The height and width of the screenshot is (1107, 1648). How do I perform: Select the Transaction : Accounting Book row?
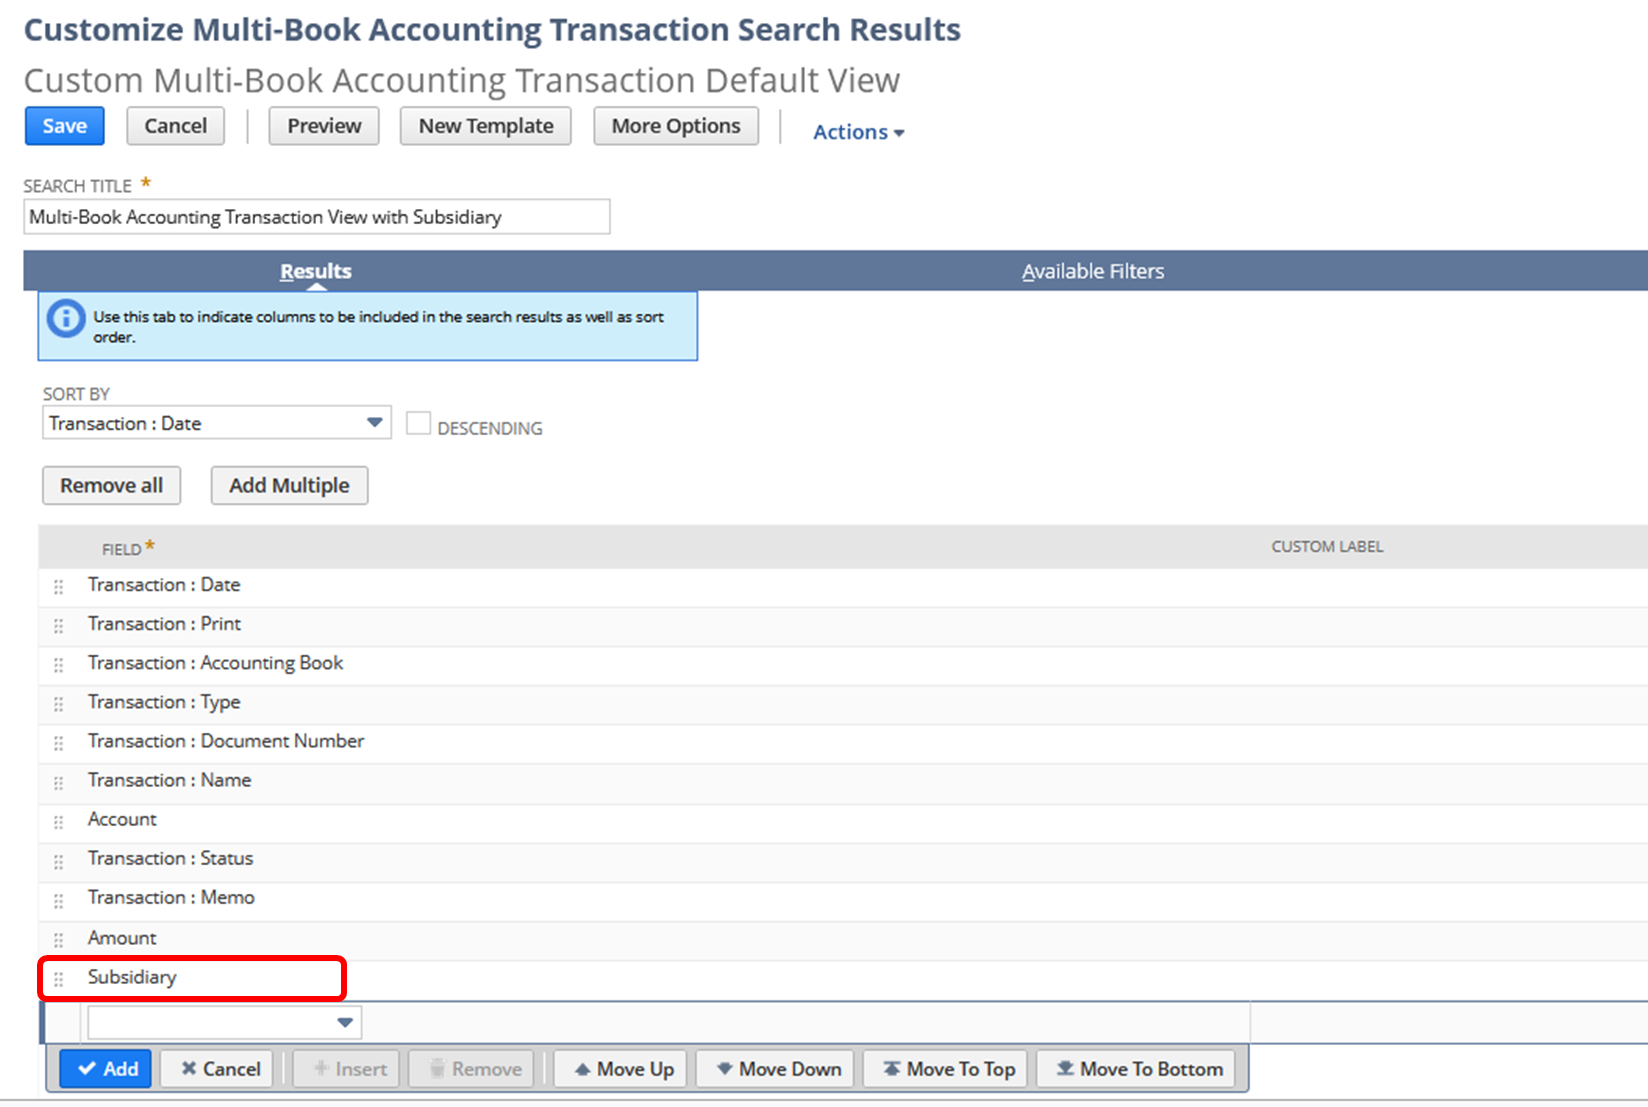[843, 664]
